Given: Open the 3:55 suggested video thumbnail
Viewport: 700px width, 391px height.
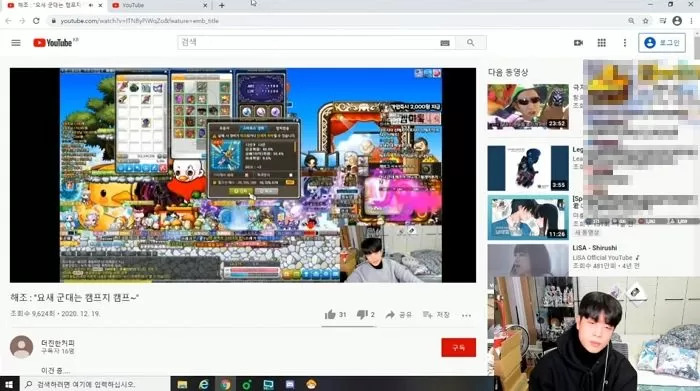Looking at the screenshot, I should pos(528,168).
